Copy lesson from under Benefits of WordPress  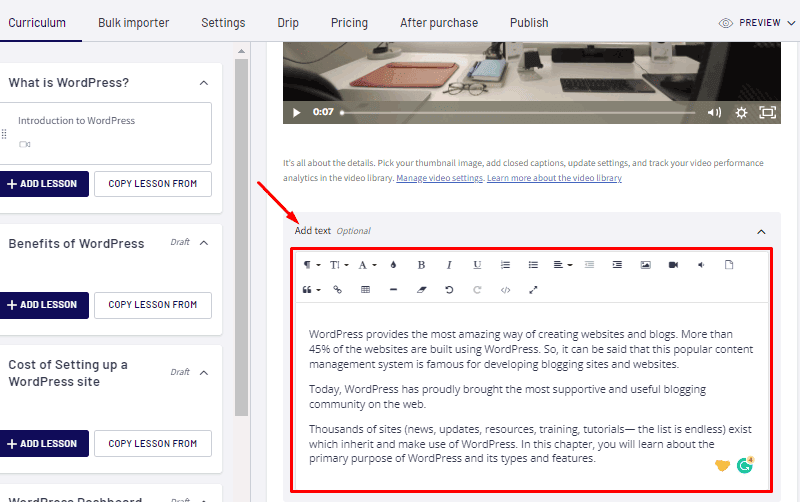153,305
